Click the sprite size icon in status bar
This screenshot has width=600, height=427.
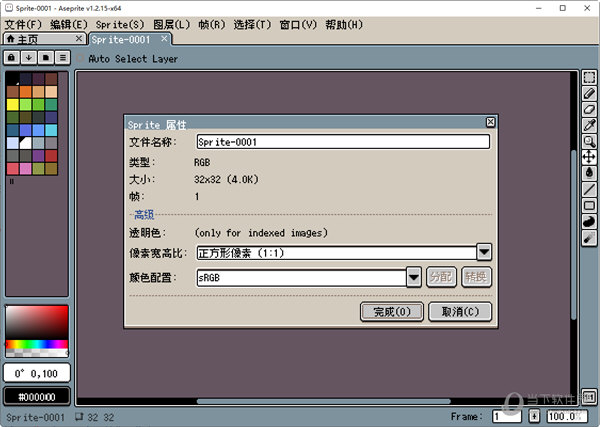79,416
